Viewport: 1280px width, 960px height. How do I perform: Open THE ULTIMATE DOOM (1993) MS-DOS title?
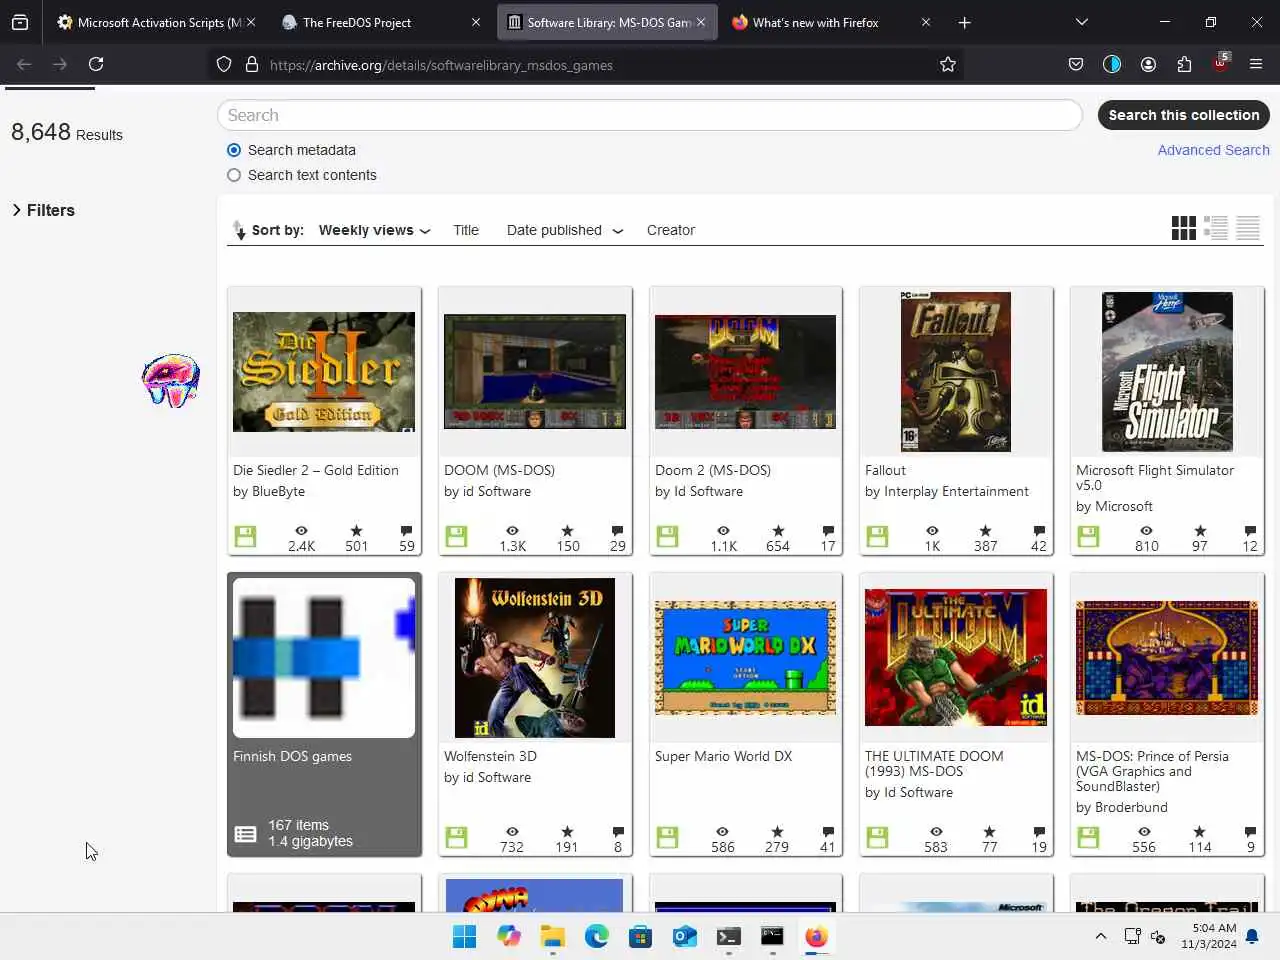coord(934,763)
